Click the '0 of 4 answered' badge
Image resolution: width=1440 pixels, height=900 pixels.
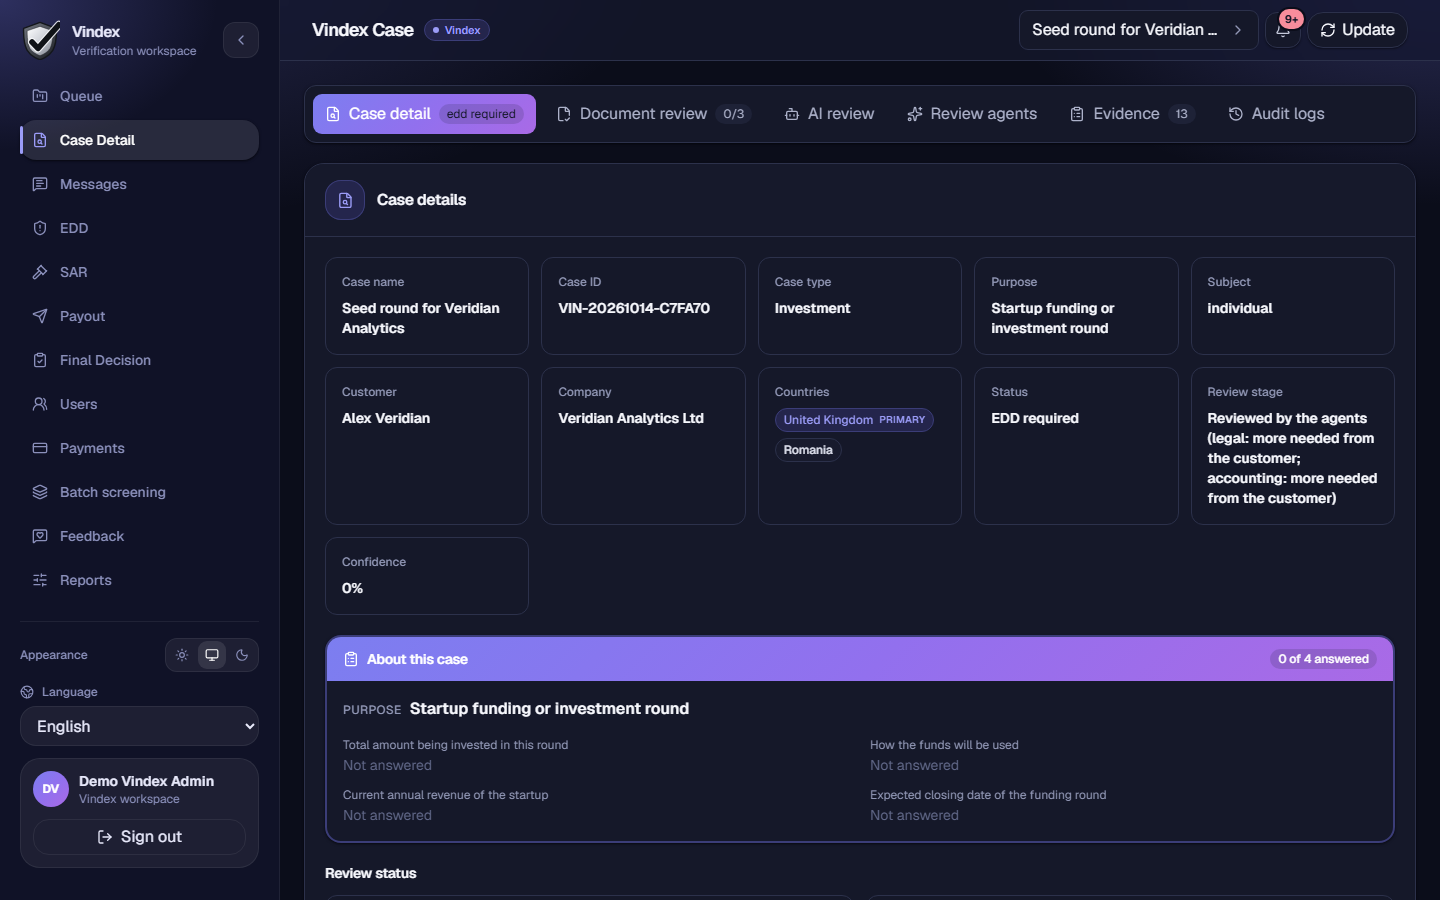point(1323,659)
